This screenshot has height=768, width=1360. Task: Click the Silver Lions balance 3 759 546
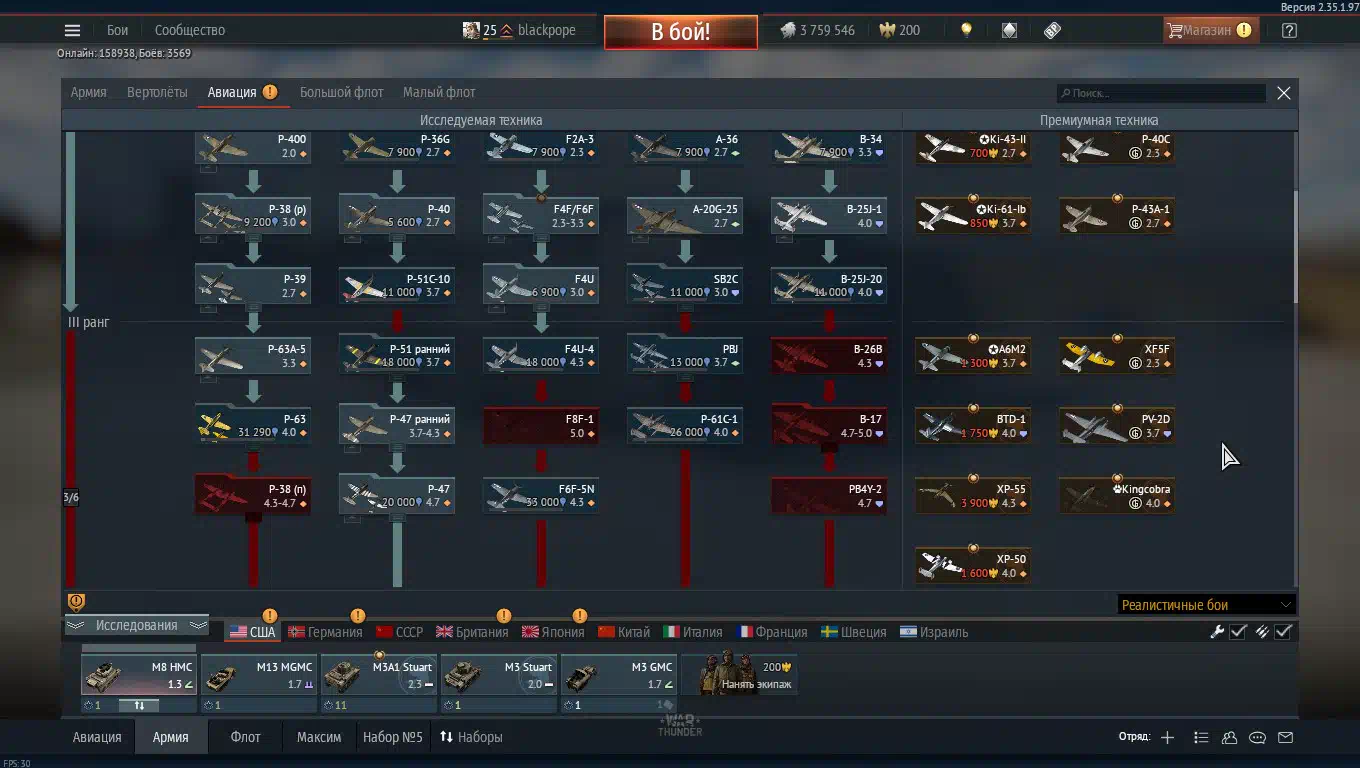click(818, 30)
